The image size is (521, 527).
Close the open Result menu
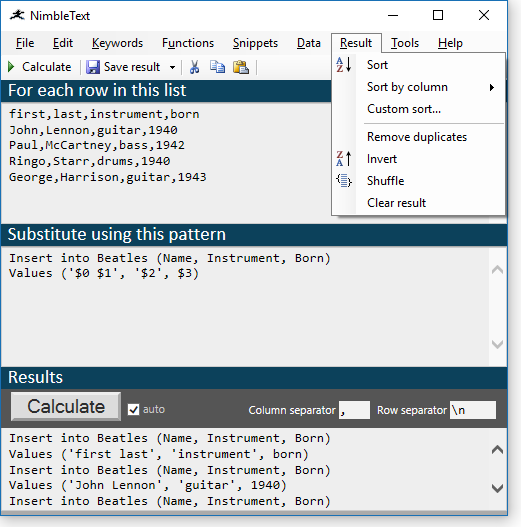click(356, 43)
